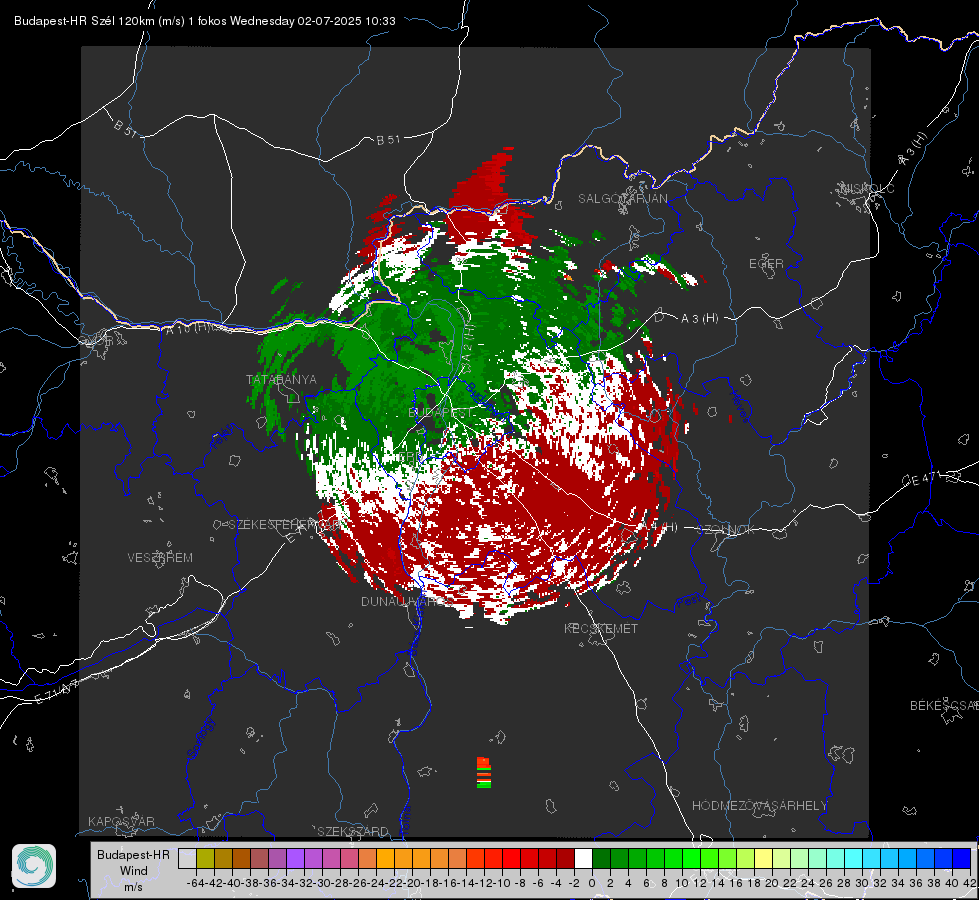Select the white swatch in the wind legend
The width and height of the screenshot is (979, 900).
tap(583, 858)
